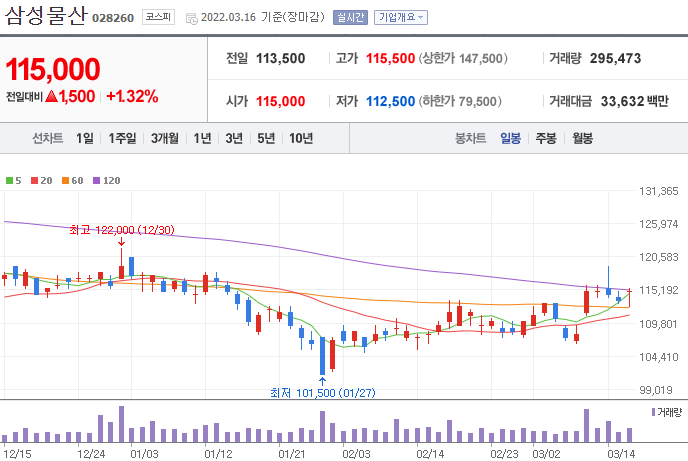Switch to 월봉 monthly candle chart

click(x=583, y=139)
